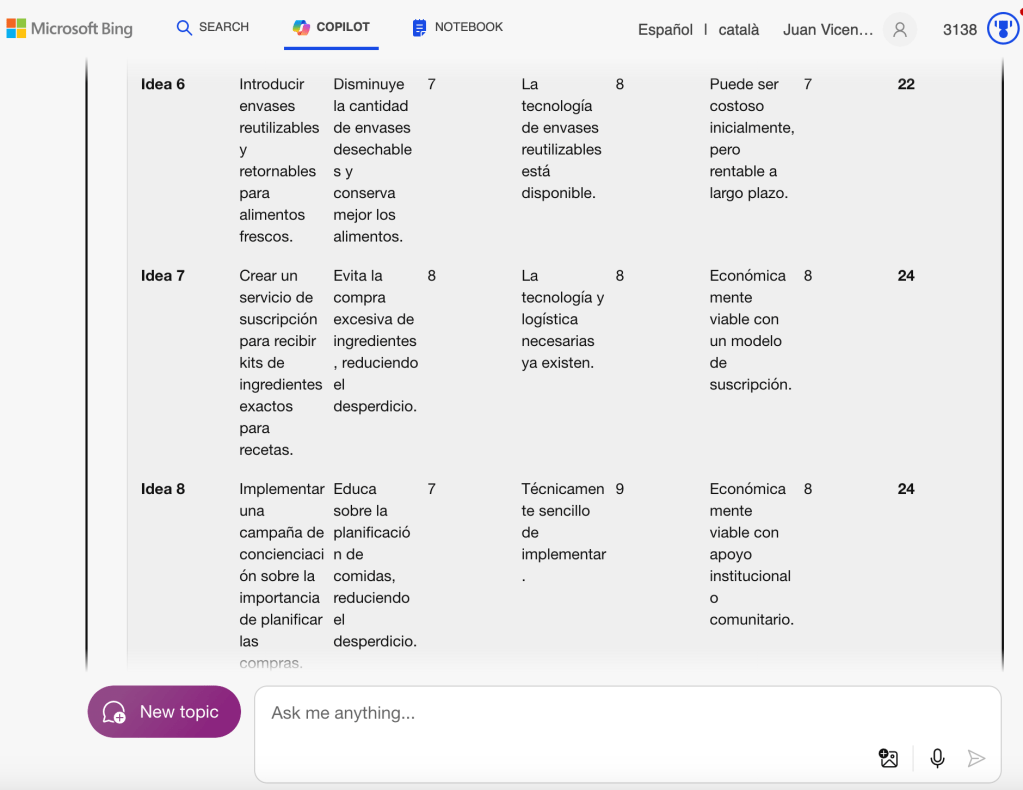Open the Rewards trophy badge icon

coord(1002,29)
